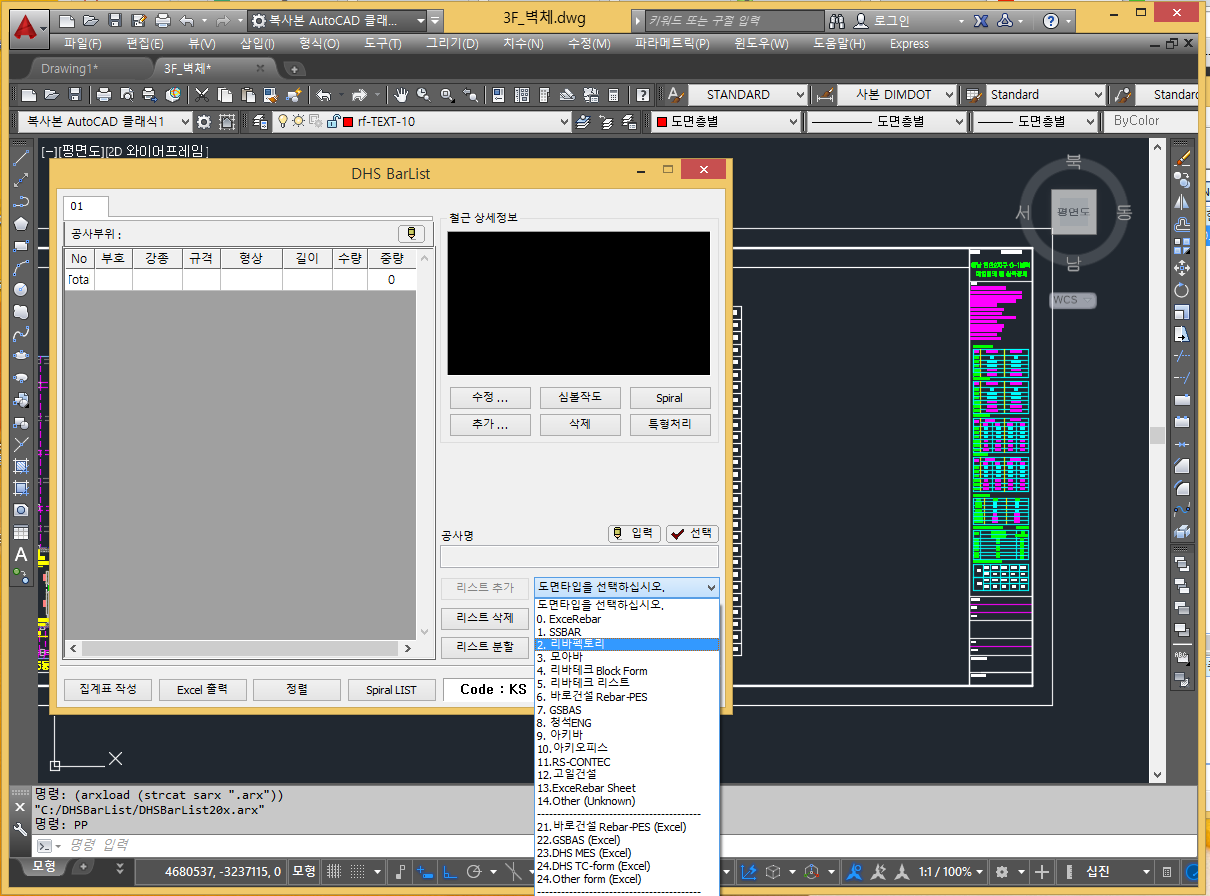Select the Rectangle draw tool
The image size is (1210, 896).
21,245
